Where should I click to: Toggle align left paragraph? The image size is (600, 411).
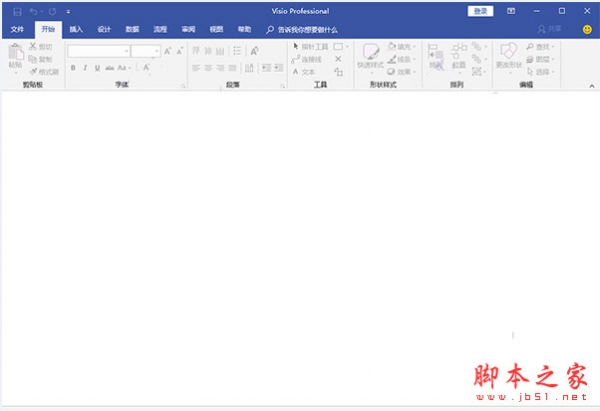(x=196, y=68)
